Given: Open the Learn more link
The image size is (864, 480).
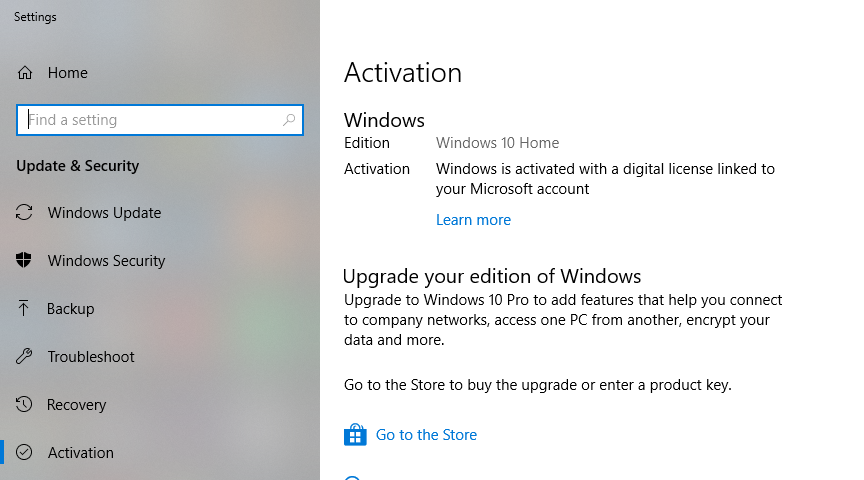Looking at the screenshot, I should [x=473, y=220].
